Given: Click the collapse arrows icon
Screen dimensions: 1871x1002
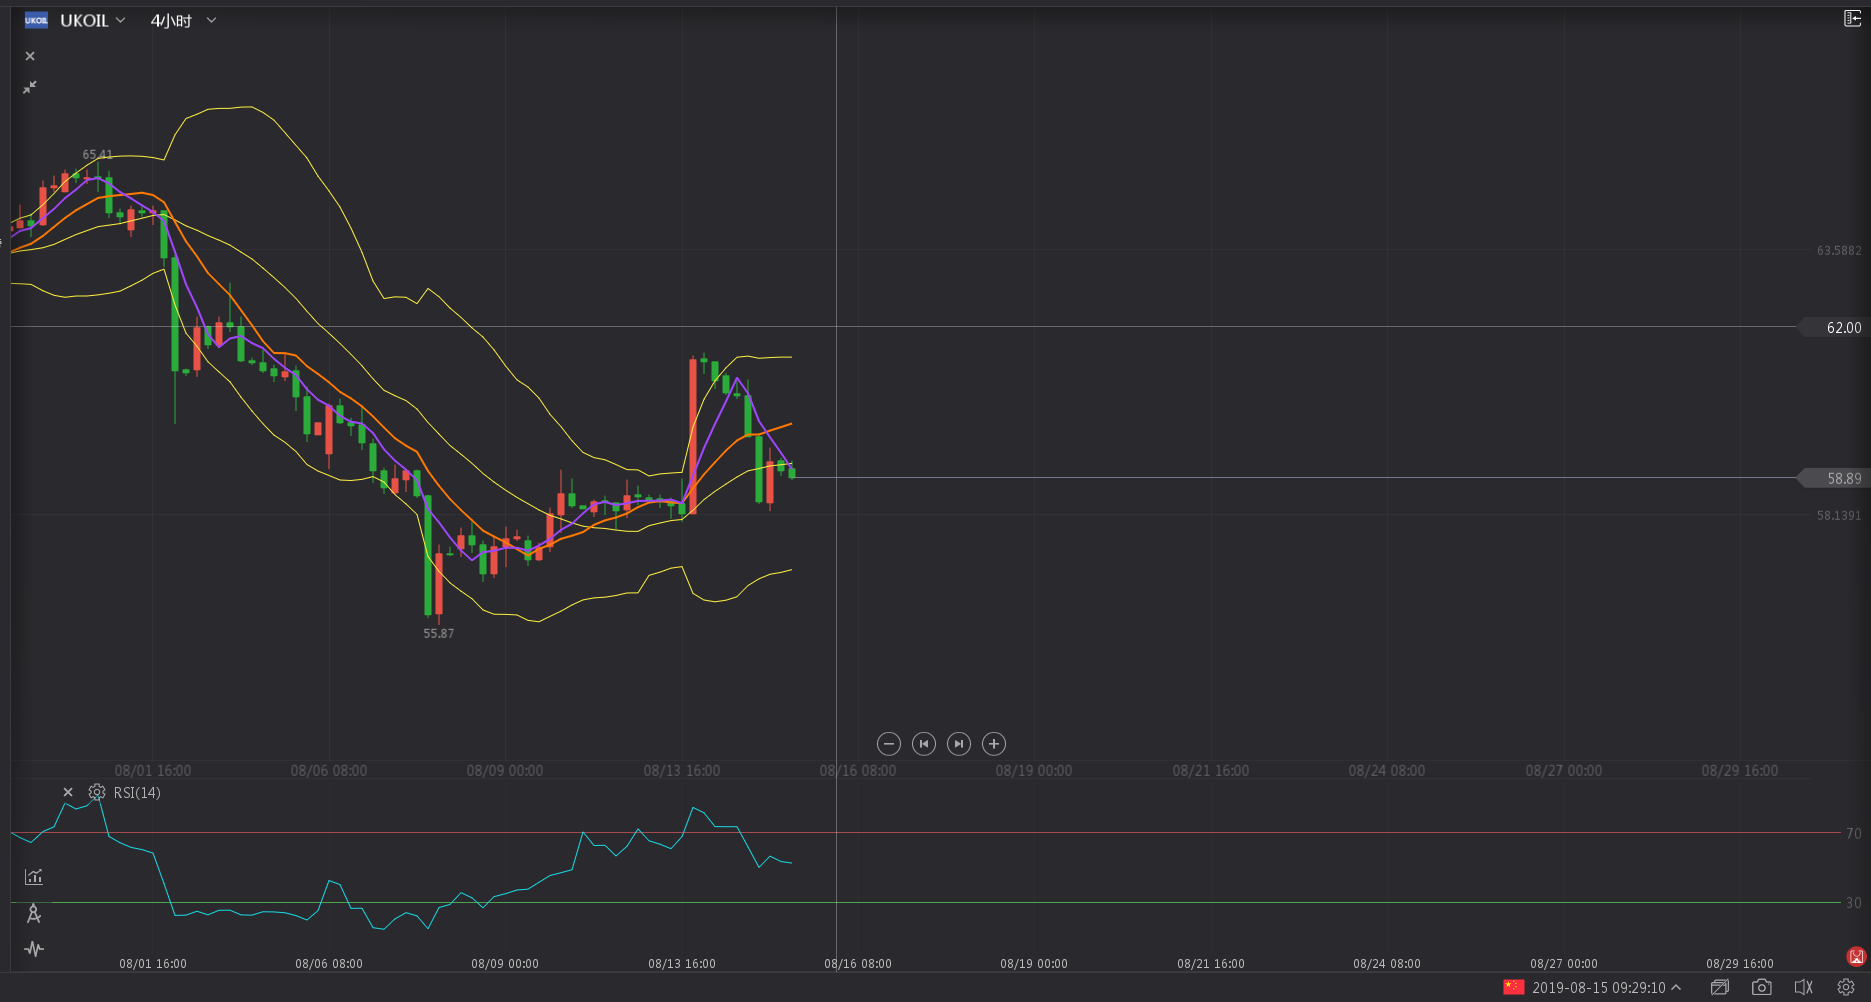Looking at the screenshot, I should coord(30,87).
